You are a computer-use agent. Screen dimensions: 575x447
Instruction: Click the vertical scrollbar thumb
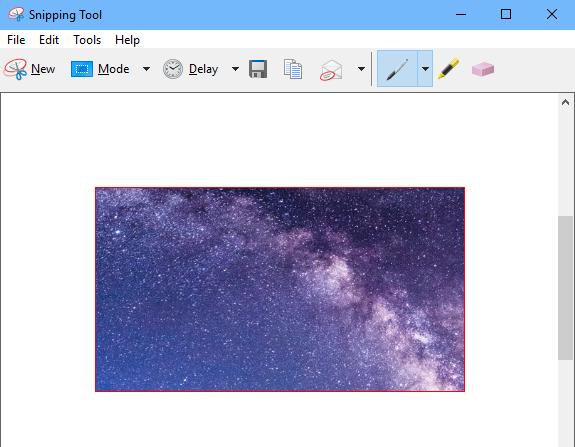pos(565,288)
